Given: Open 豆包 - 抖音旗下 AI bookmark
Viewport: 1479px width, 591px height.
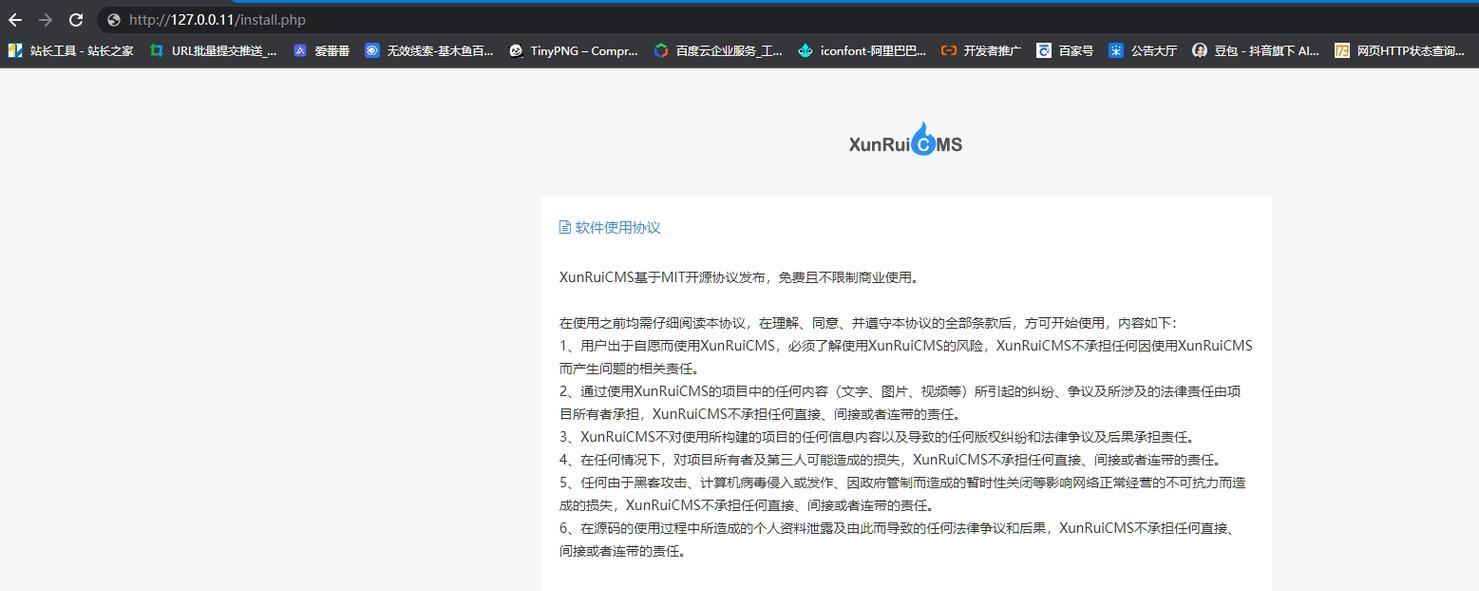Looking at the screenshot, I should [x=1256, y=50].
